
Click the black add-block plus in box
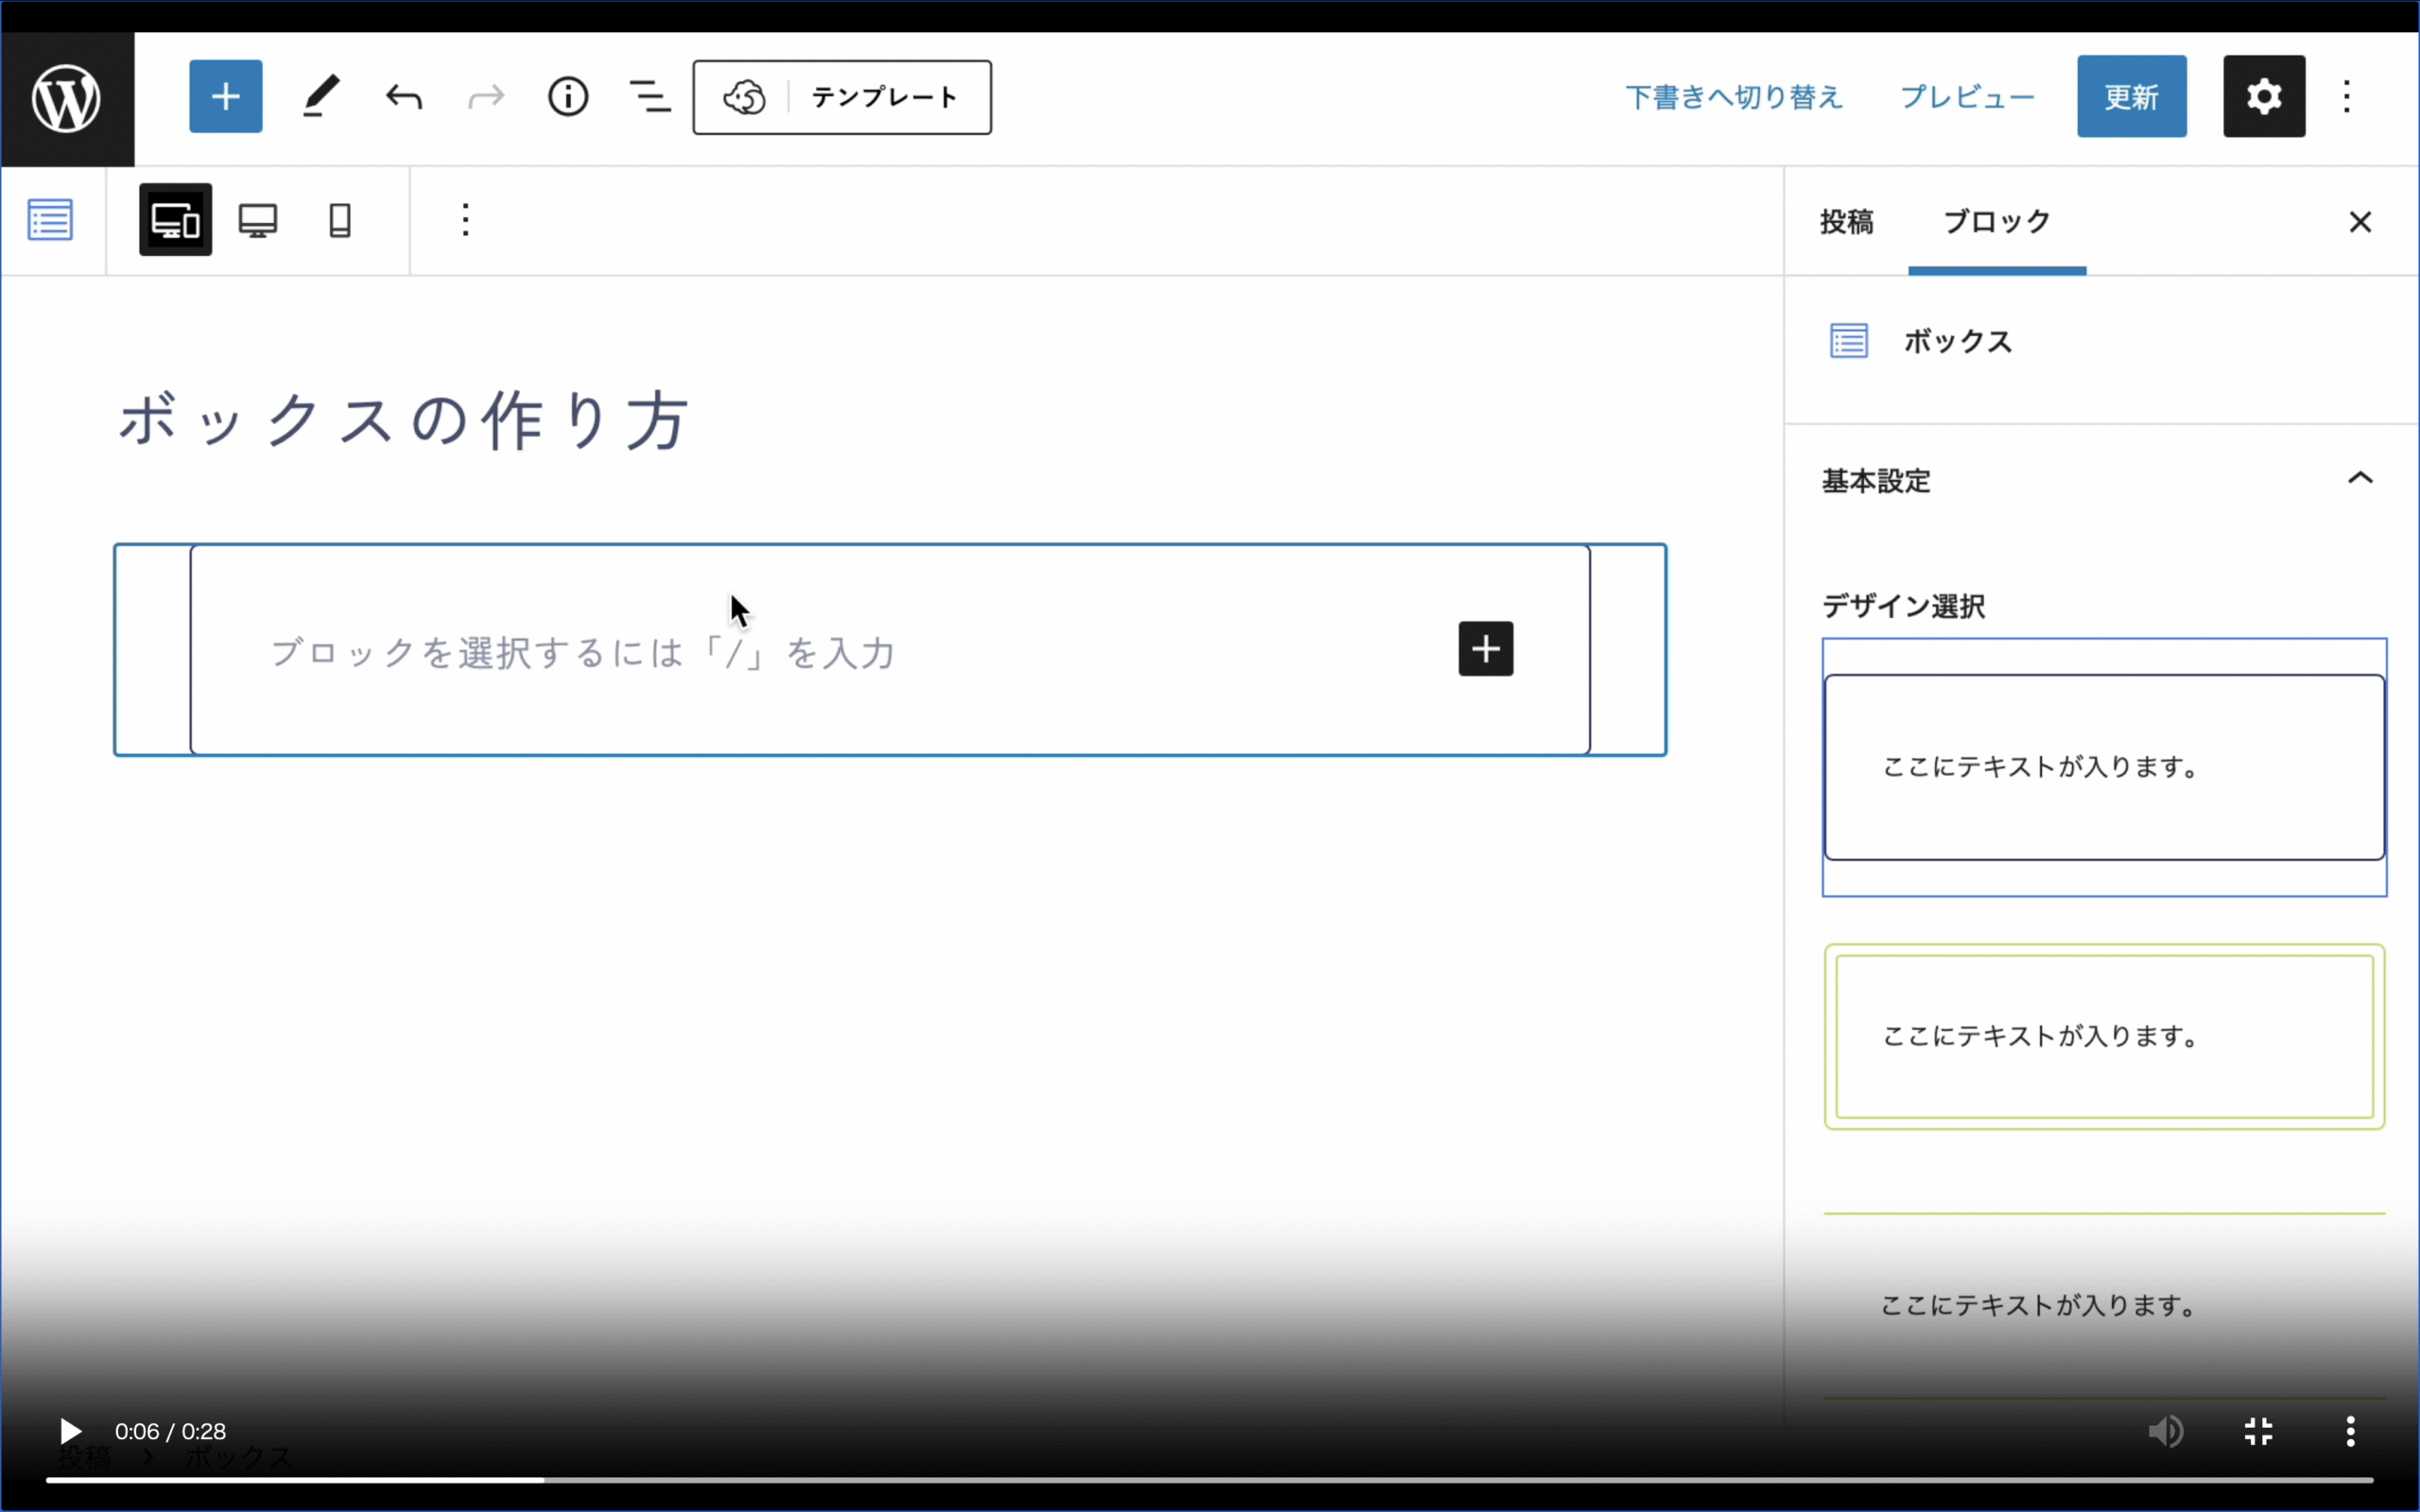1485,649
